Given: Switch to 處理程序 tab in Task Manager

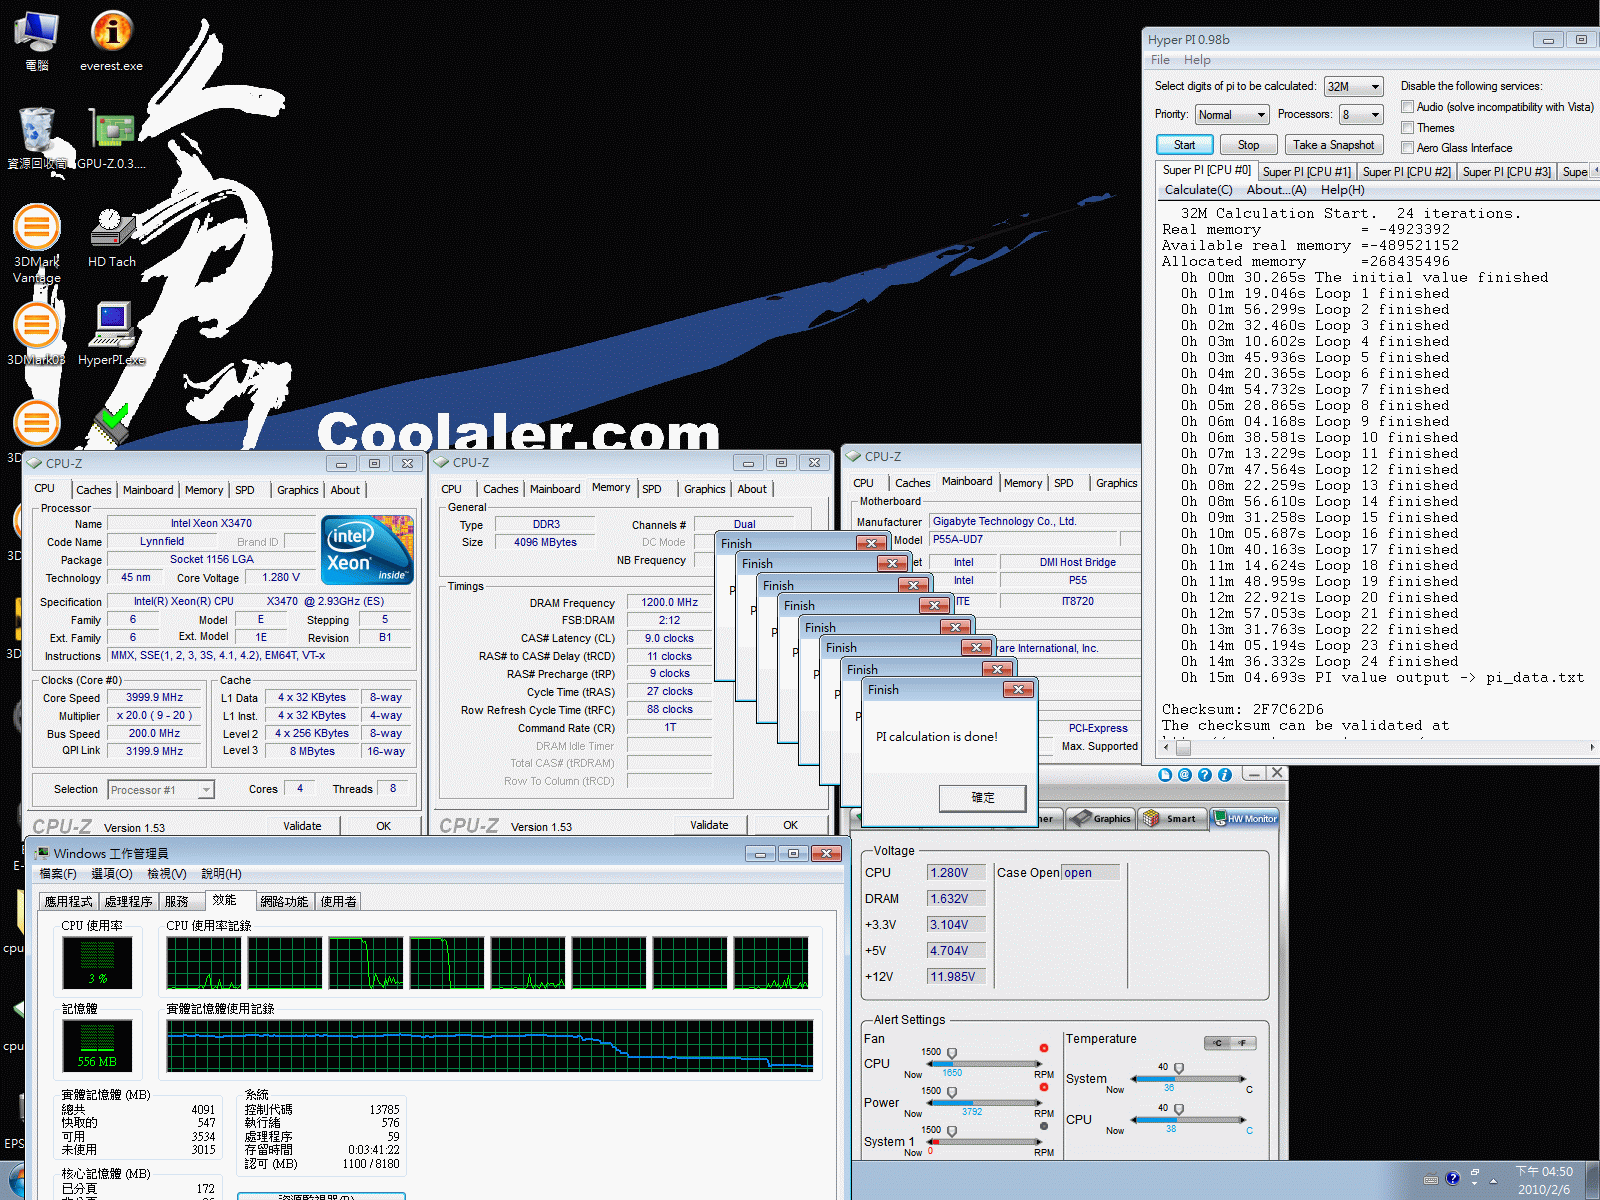Looking at the screenshot, I should pyautogui.click(x=128, y=902).
